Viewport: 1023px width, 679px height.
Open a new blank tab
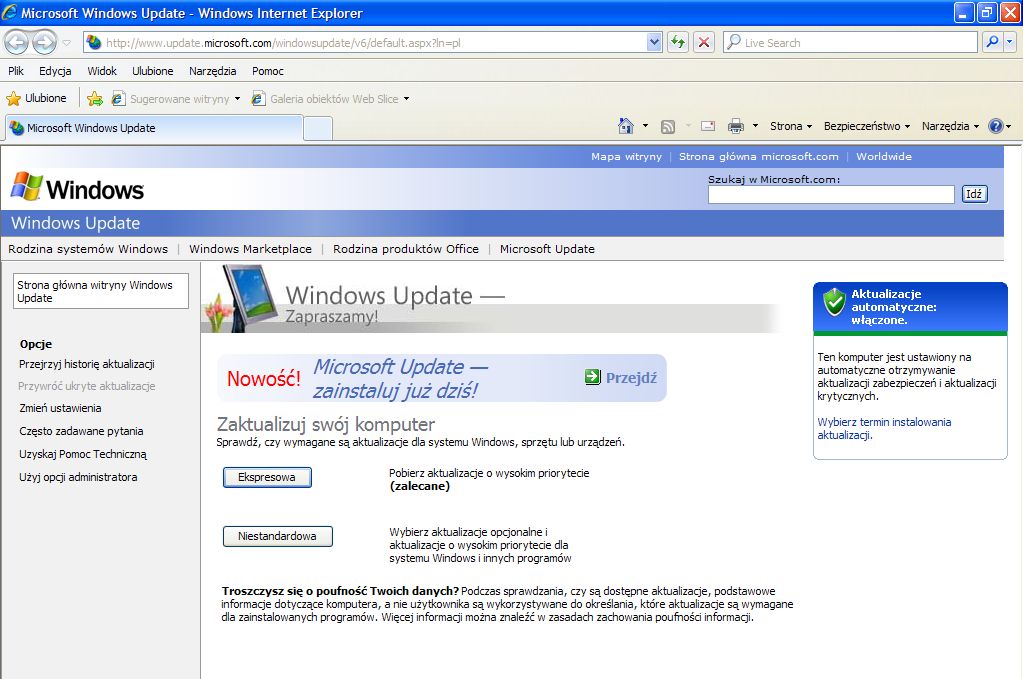click(x=318, y=128)
